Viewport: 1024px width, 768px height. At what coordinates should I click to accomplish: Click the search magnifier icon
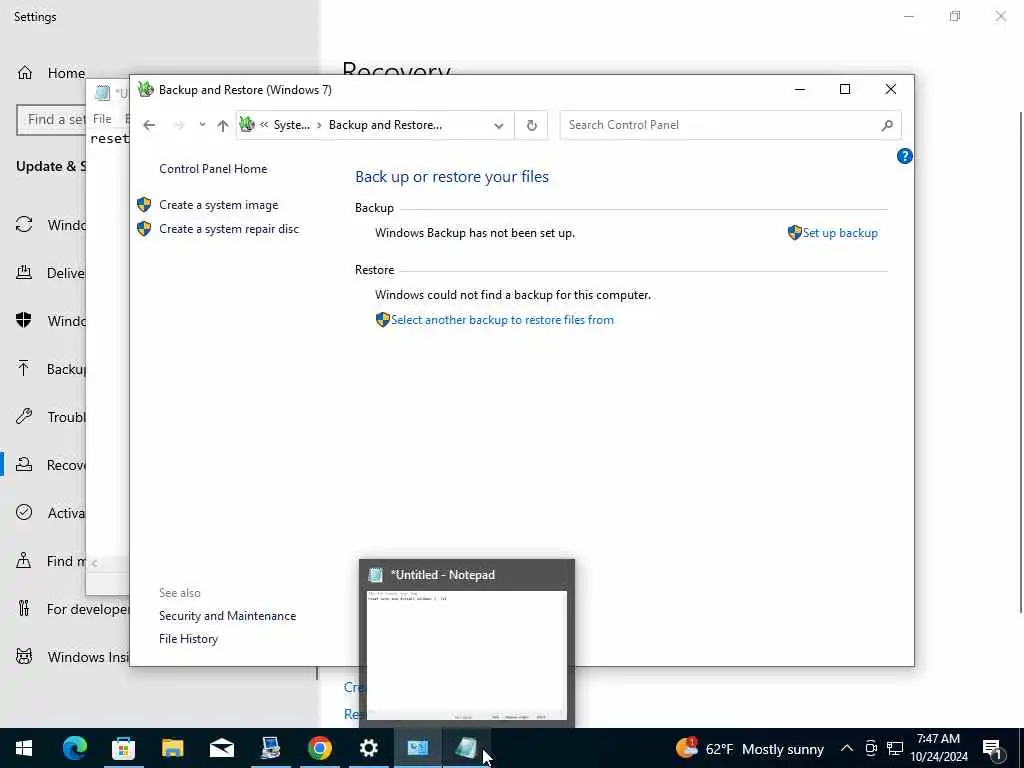tap(886, 125)
